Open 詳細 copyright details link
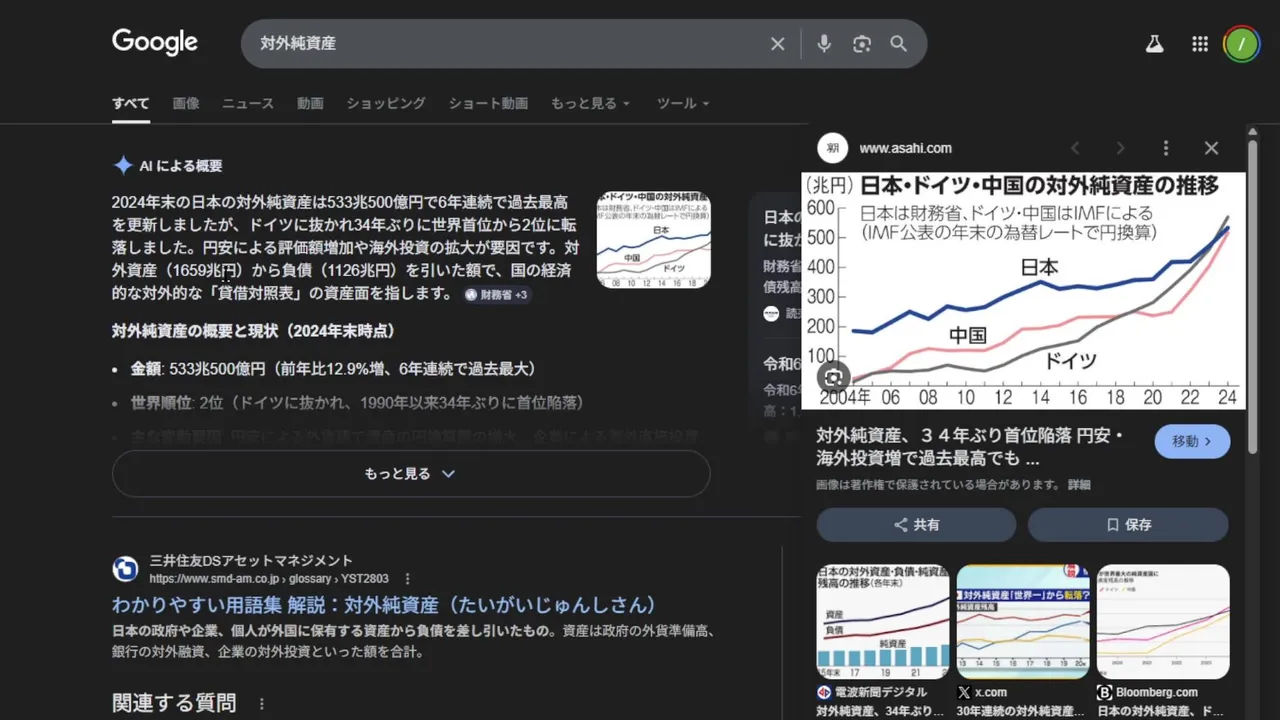The height and width of the screenshot is (720, 1280). 1079,484
